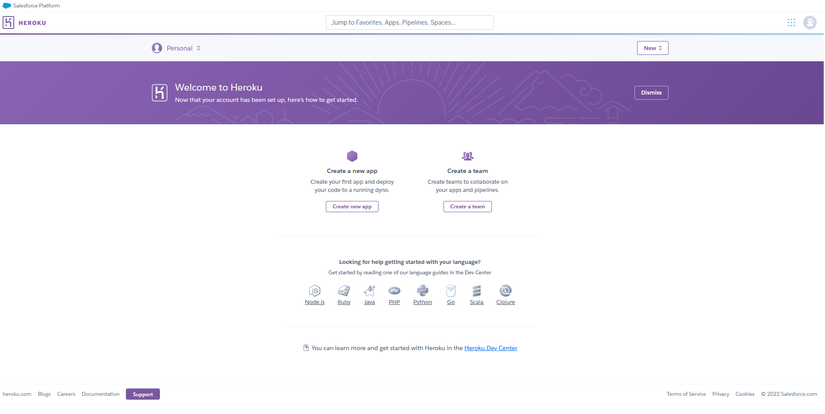Open the PHP language guide icon
The height and width of the screenshot is (414, 825).
[x=394, y=291]
